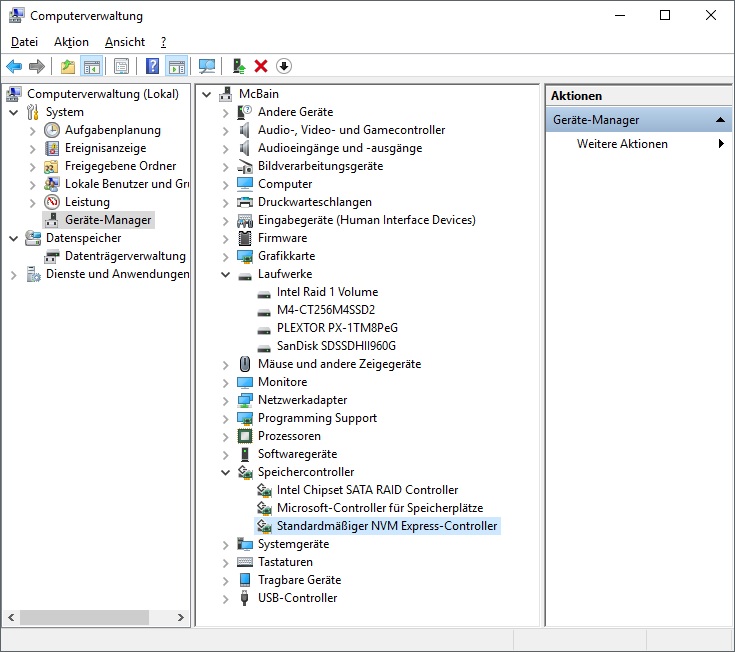The image size is (735, 652).
Task: Expand the Netzwerkadapter category
Action: click(225, 401)
